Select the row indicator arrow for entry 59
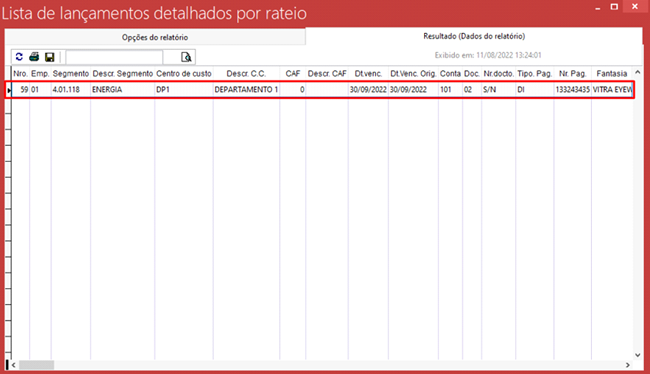This screenshot has height=374, width=650. point(9,90)
